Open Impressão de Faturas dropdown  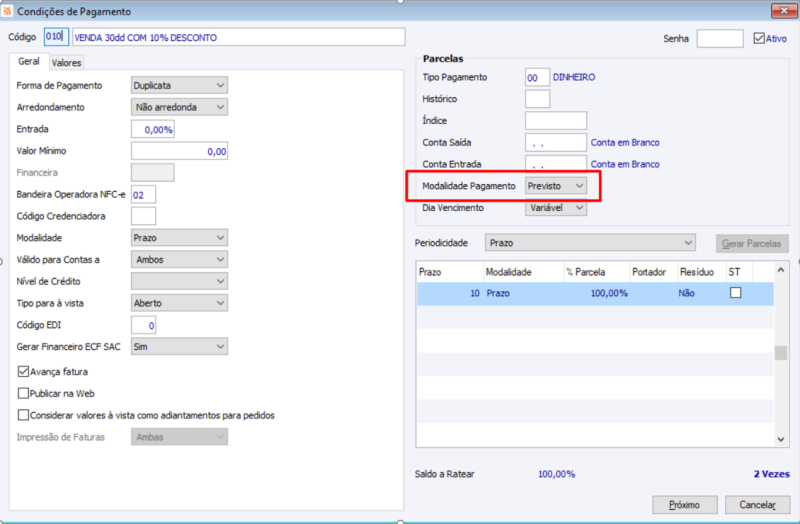pyautogui.click(x=179, y=437)
